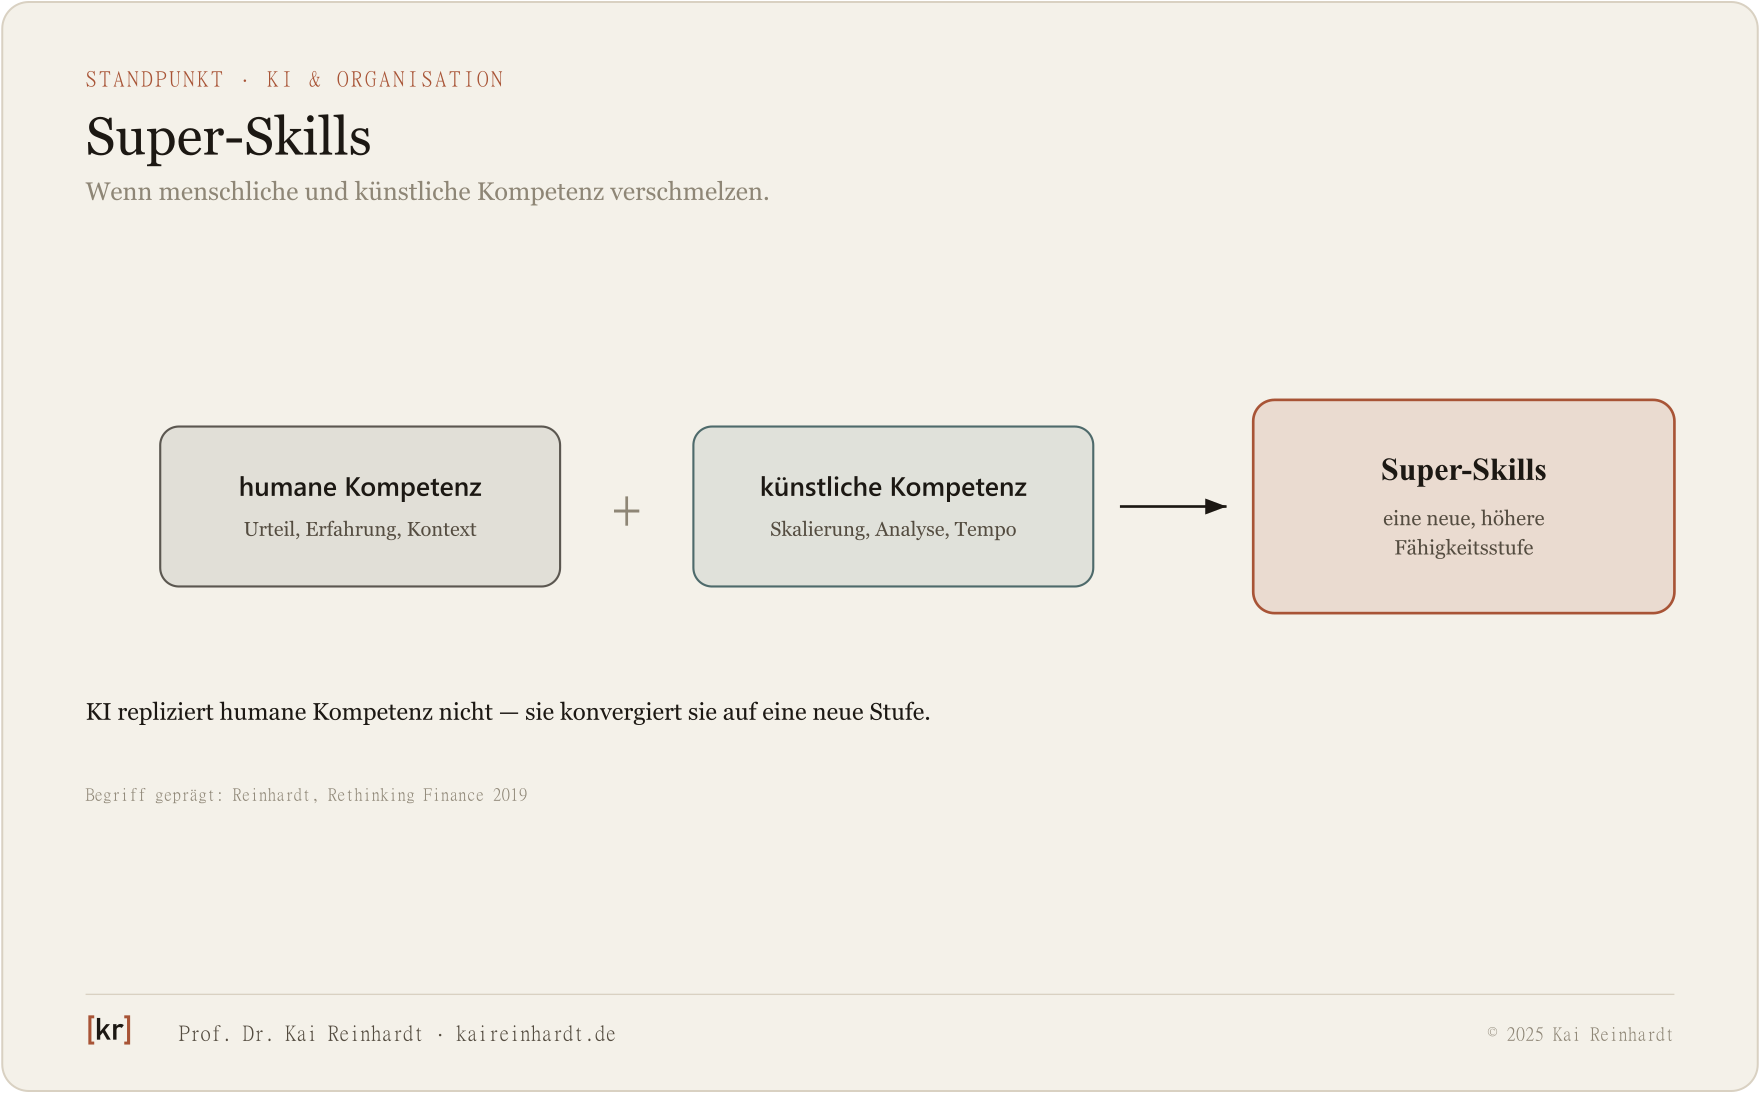Click the [kr] logo in footer

click(109, 1030)
